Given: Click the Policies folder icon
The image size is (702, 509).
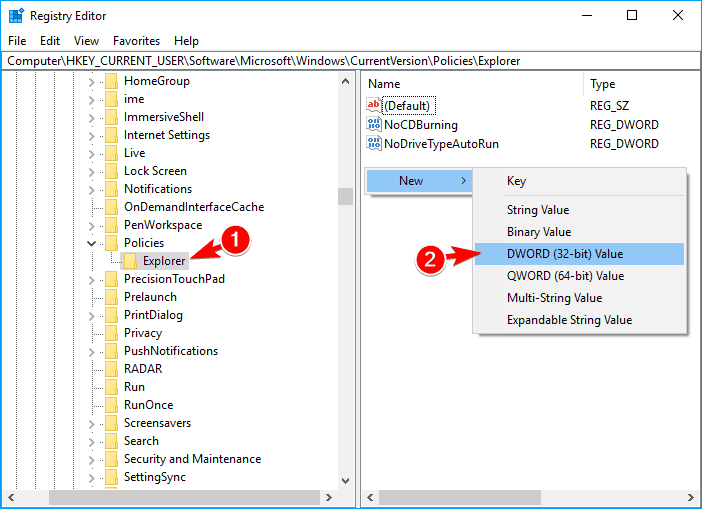Looking at the screenshot, I should (111, 243).
